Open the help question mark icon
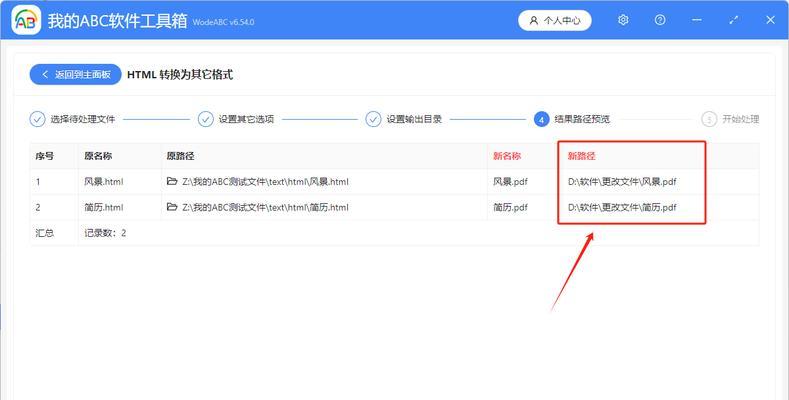This screenshot has width=789, height=400. [x=660, y=20]
